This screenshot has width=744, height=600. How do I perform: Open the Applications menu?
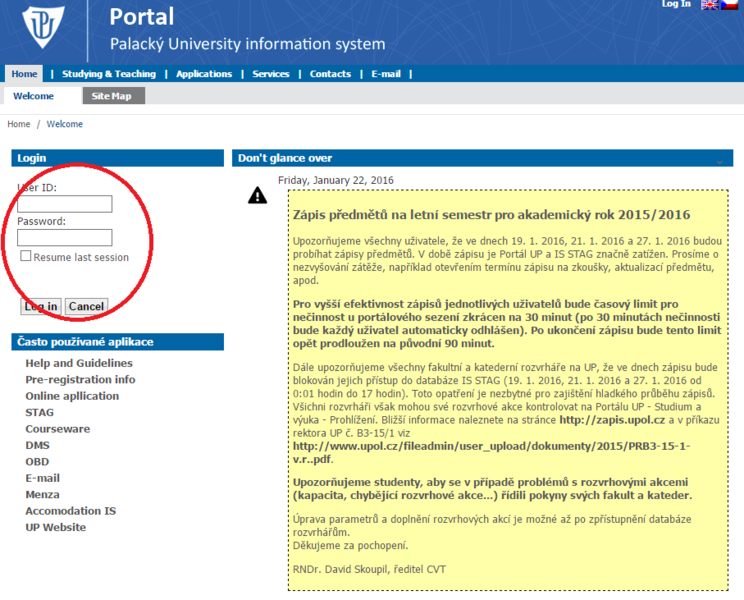[x=204, y=74]
